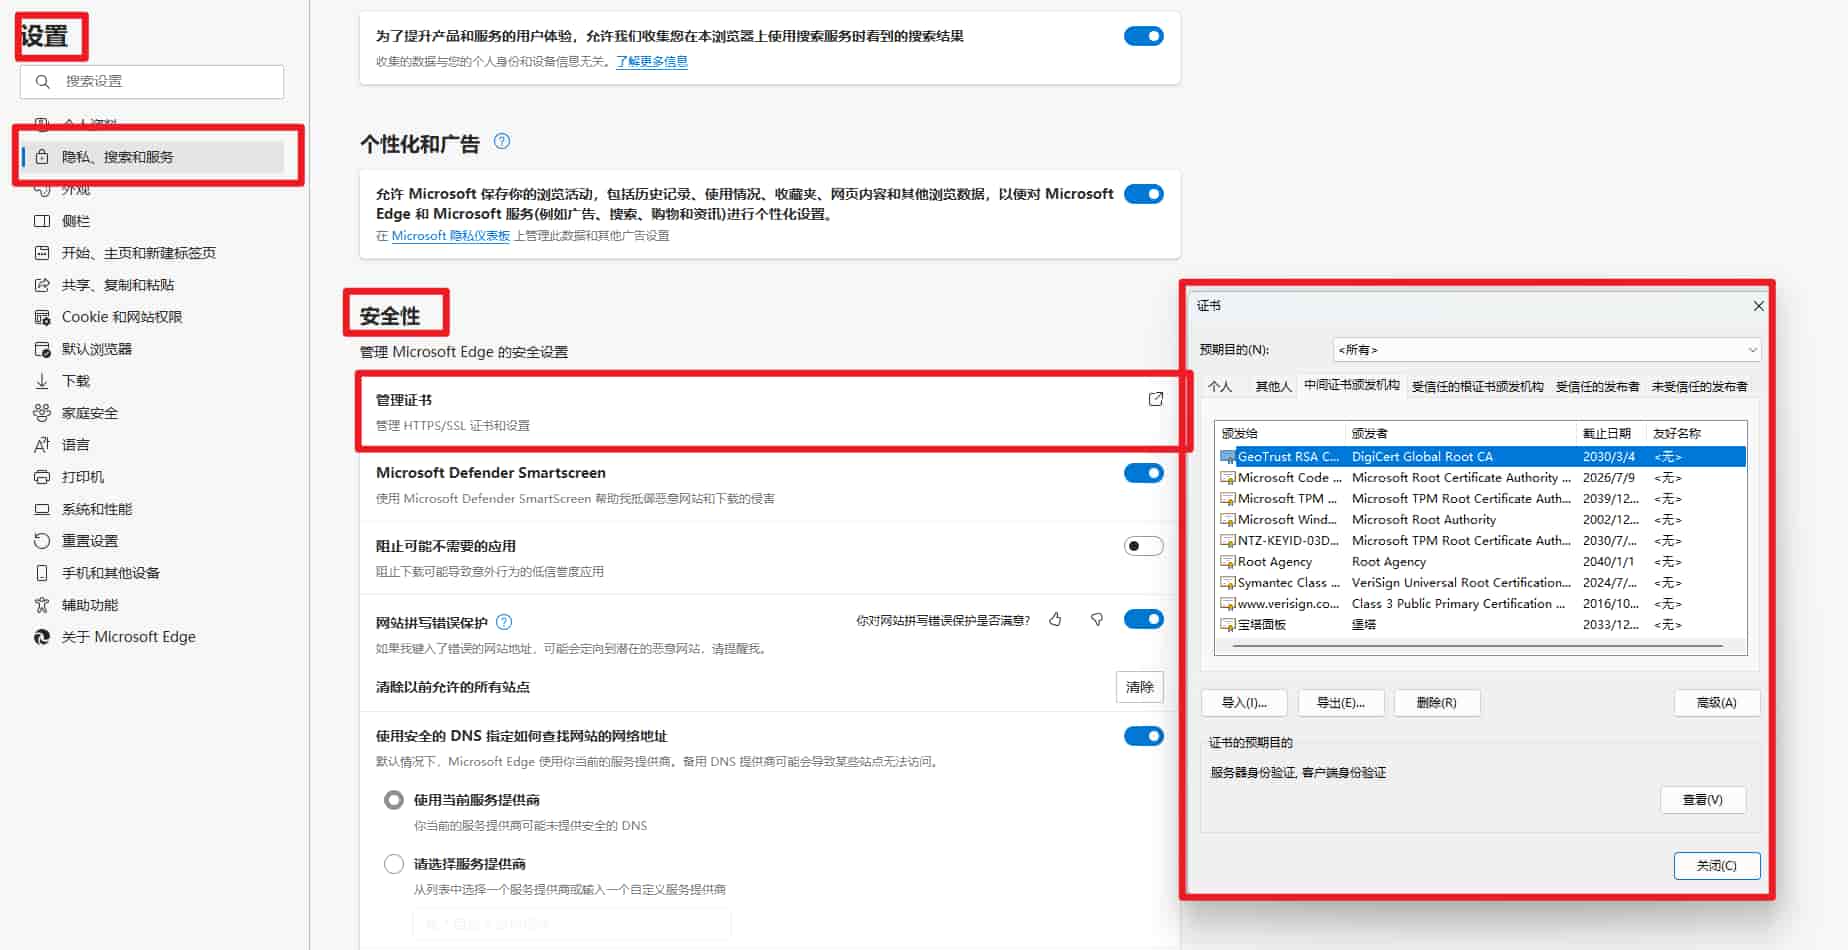Select Cookie 和网站权限 in the sidebar

pyautogui.click(x=122, y=316)
